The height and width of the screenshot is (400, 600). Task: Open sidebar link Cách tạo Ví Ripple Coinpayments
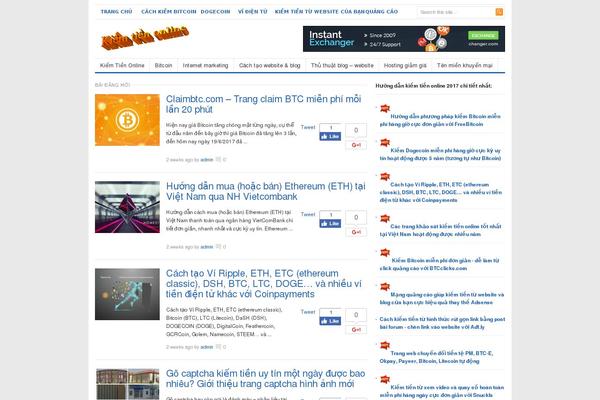click(441, 192)
